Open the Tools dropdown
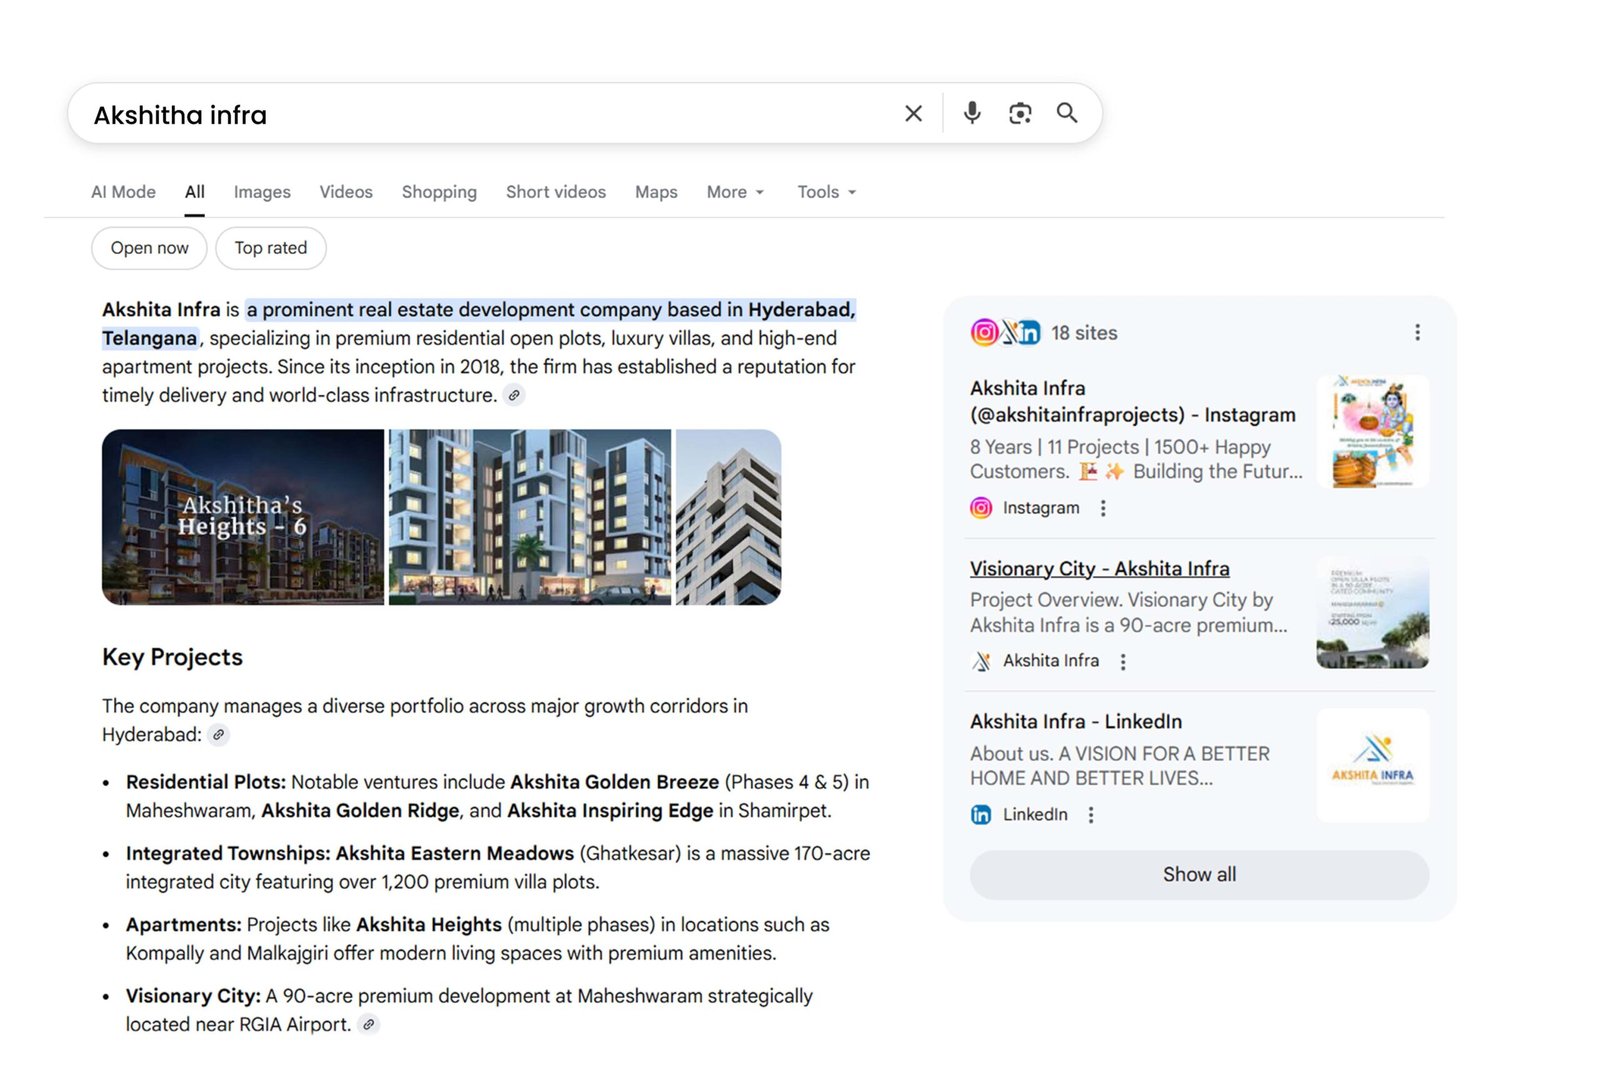This screenshot has height=1067, width=1600. point(825,192)
